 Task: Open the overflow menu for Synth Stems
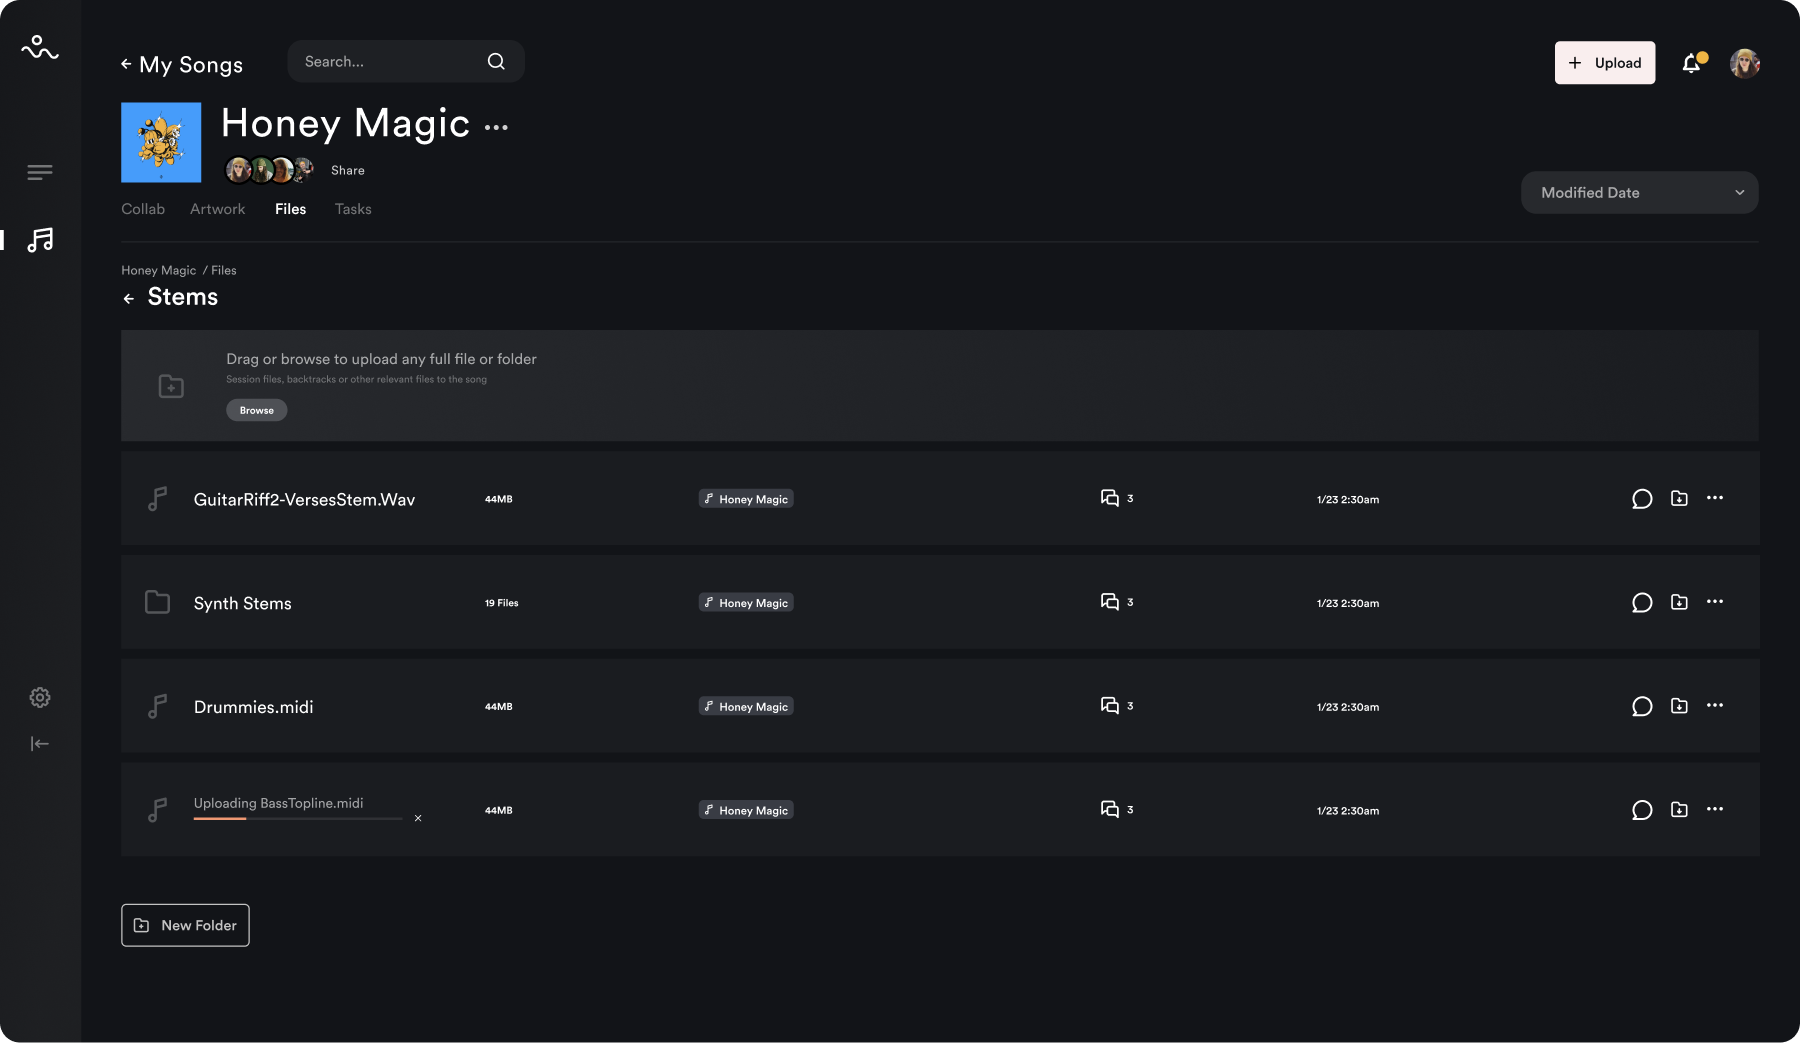click(x=1716, y=602)
